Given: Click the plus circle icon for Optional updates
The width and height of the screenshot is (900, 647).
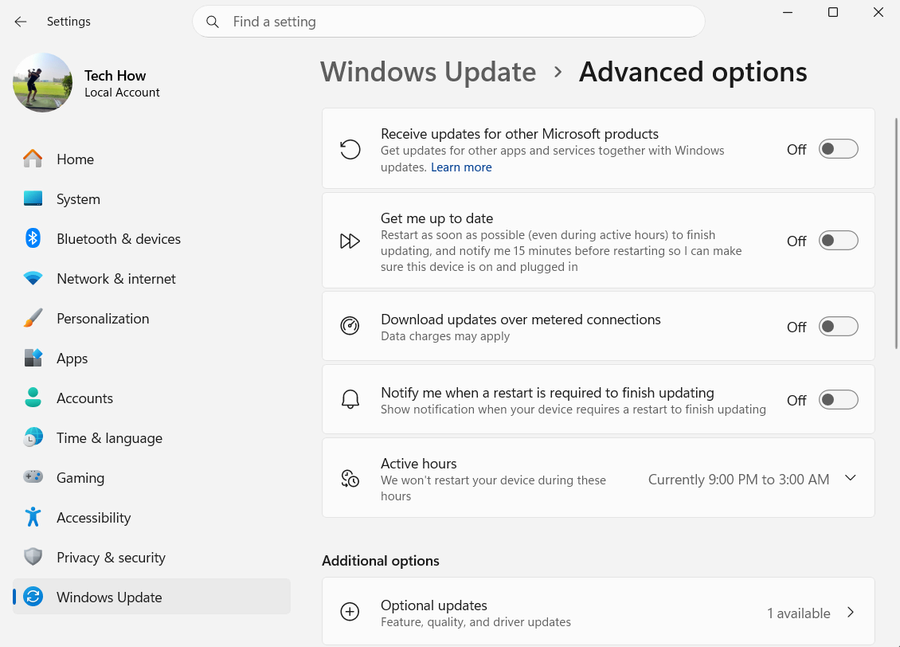Looking at the screenshot, I should click(x=350, y=612).
